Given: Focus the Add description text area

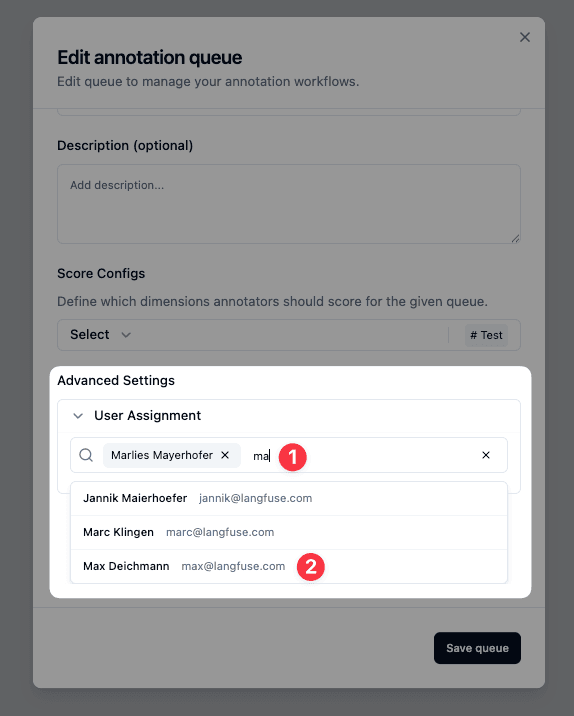Looking at the screenshot, I should click(x=289, y=204).
